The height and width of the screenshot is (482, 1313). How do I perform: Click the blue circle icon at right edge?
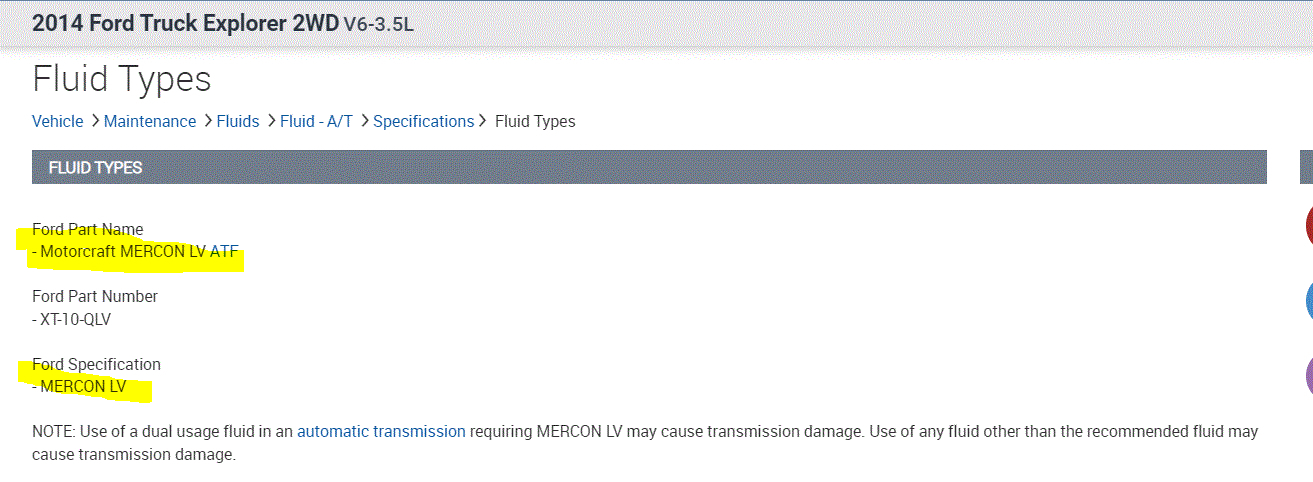click(1308, 300)
